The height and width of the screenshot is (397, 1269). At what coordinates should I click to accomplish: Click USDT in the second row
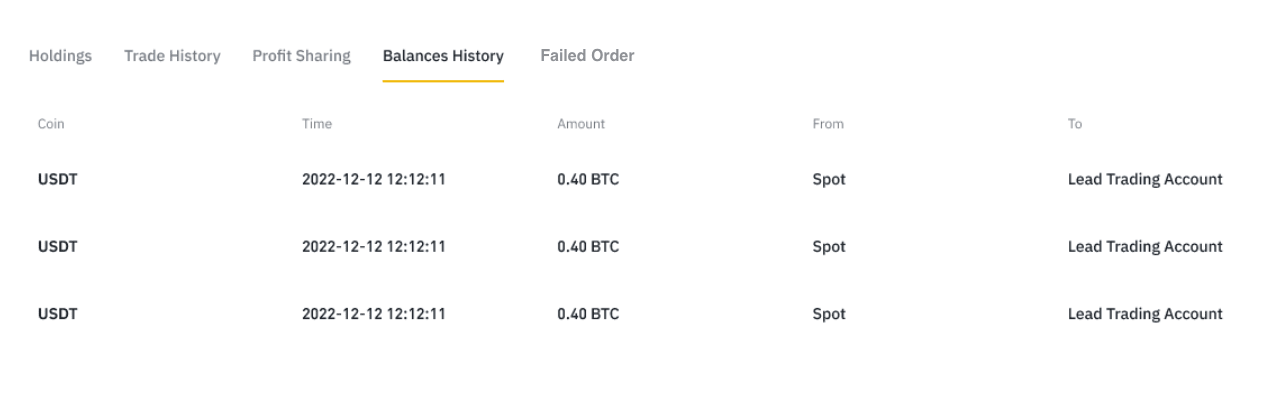click(57, 247)
